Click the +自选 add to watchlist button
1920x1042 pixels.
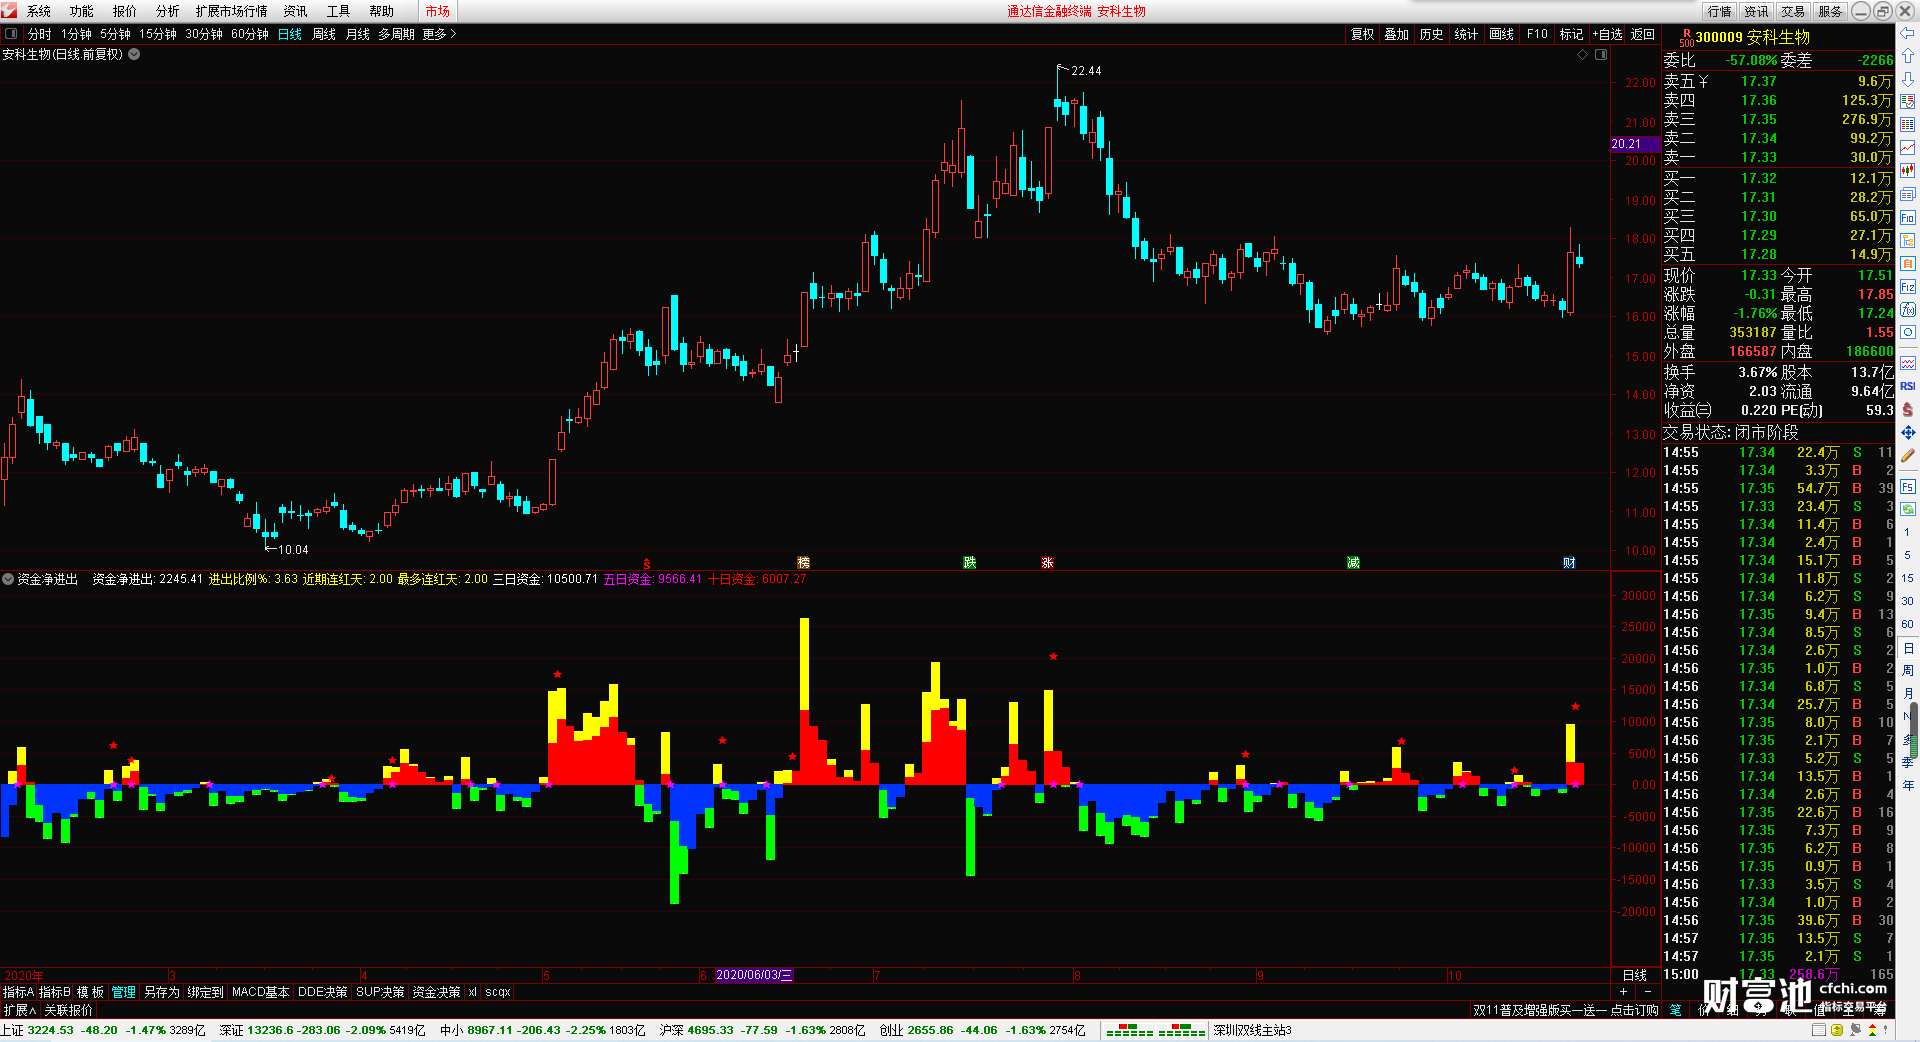pyautogui.click(x=1607, y=34)
